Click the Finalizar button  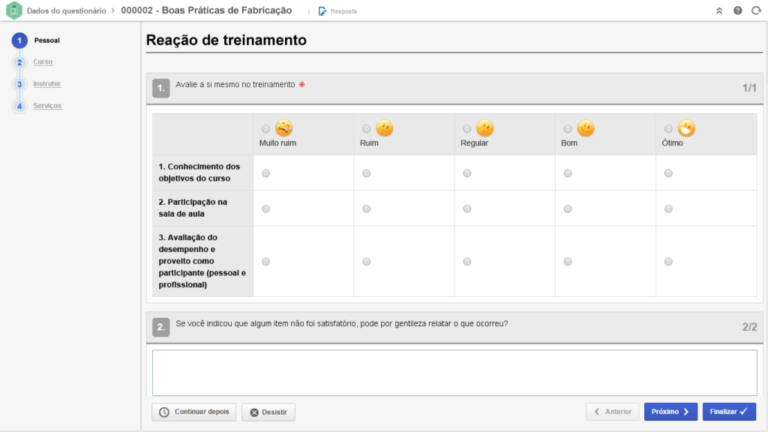click(x=729, y=411)
